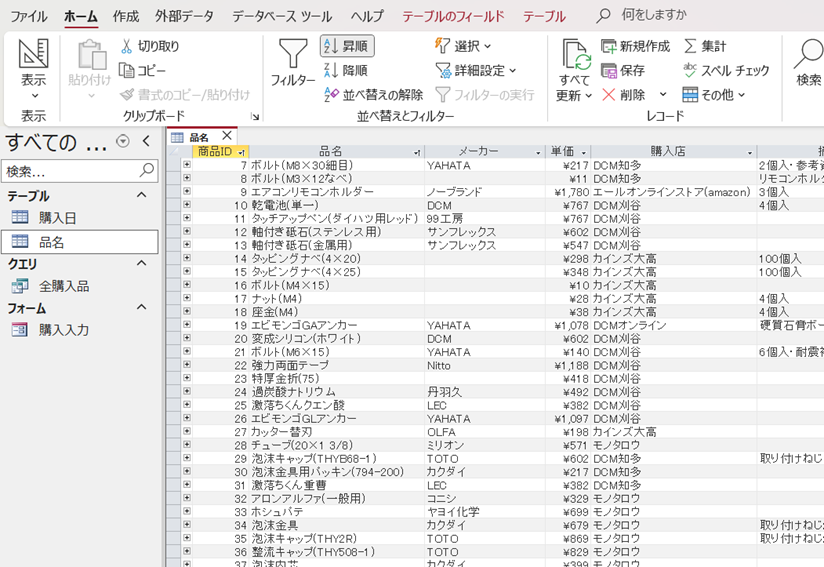This screenshot has width=824, height=567.
Task: Collapse the クエリ group in navigation pane
Action: (x=141, y=263)
